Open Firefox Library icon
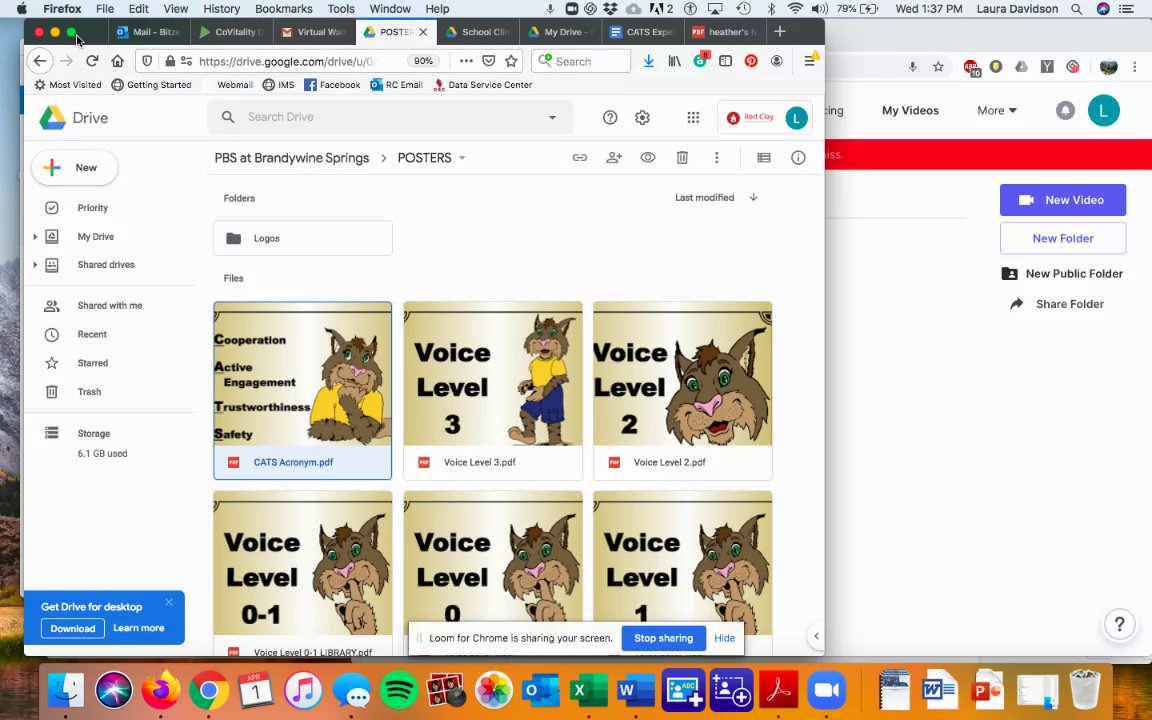The width and height of the screenshot is (1152, 720). 674,61
